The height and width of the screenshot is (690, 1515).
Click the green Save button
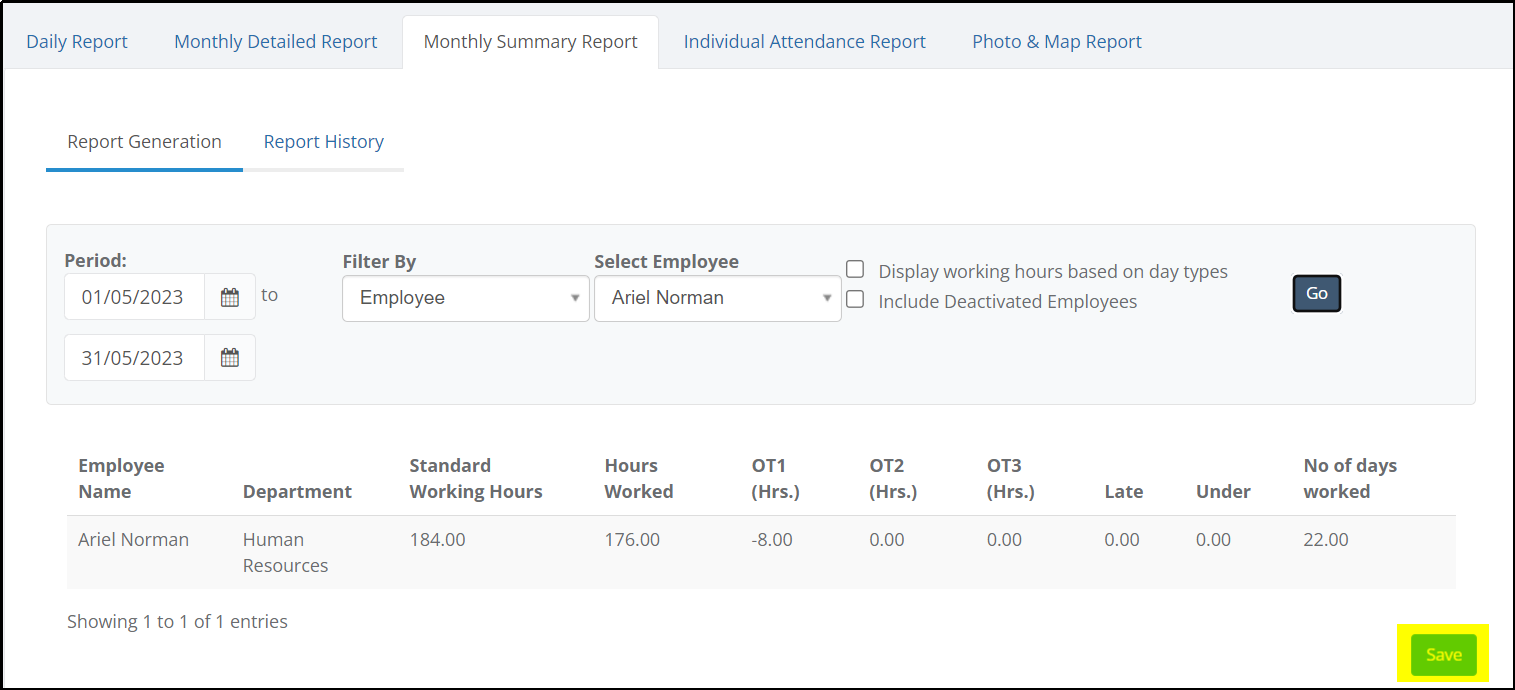point(1444,655)
